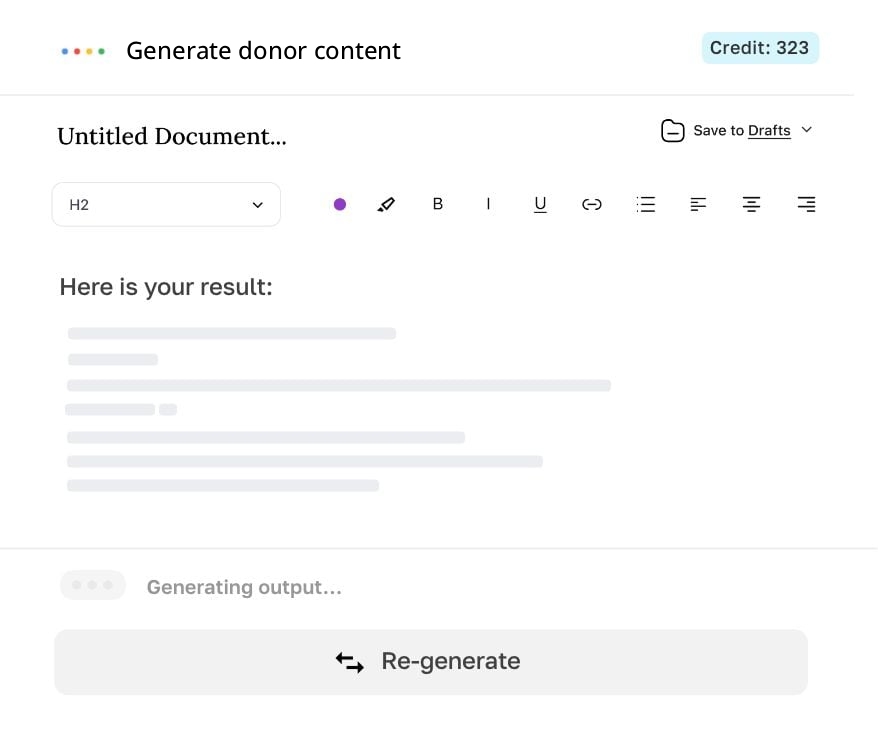Toggle bold formatting
This screenshot has width=878, height=748.
coord(437,204)
